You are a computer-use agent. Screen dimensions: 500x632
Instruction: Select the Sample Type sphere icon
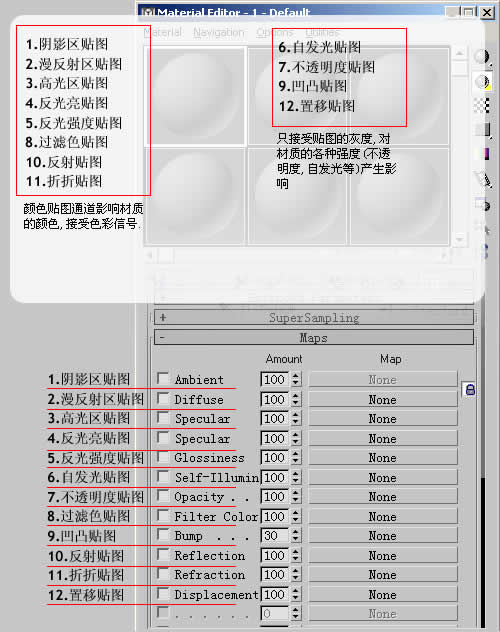(482, 58)
